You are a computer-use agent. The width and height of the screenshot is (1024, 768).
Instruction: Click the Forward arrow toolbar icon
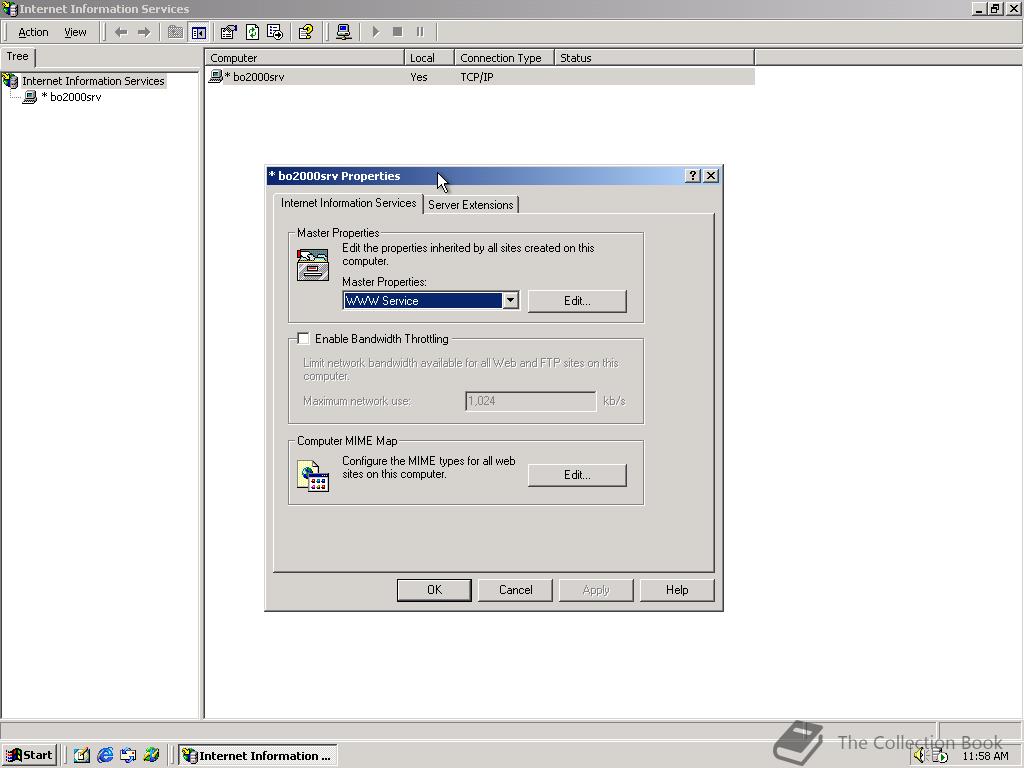144,32
